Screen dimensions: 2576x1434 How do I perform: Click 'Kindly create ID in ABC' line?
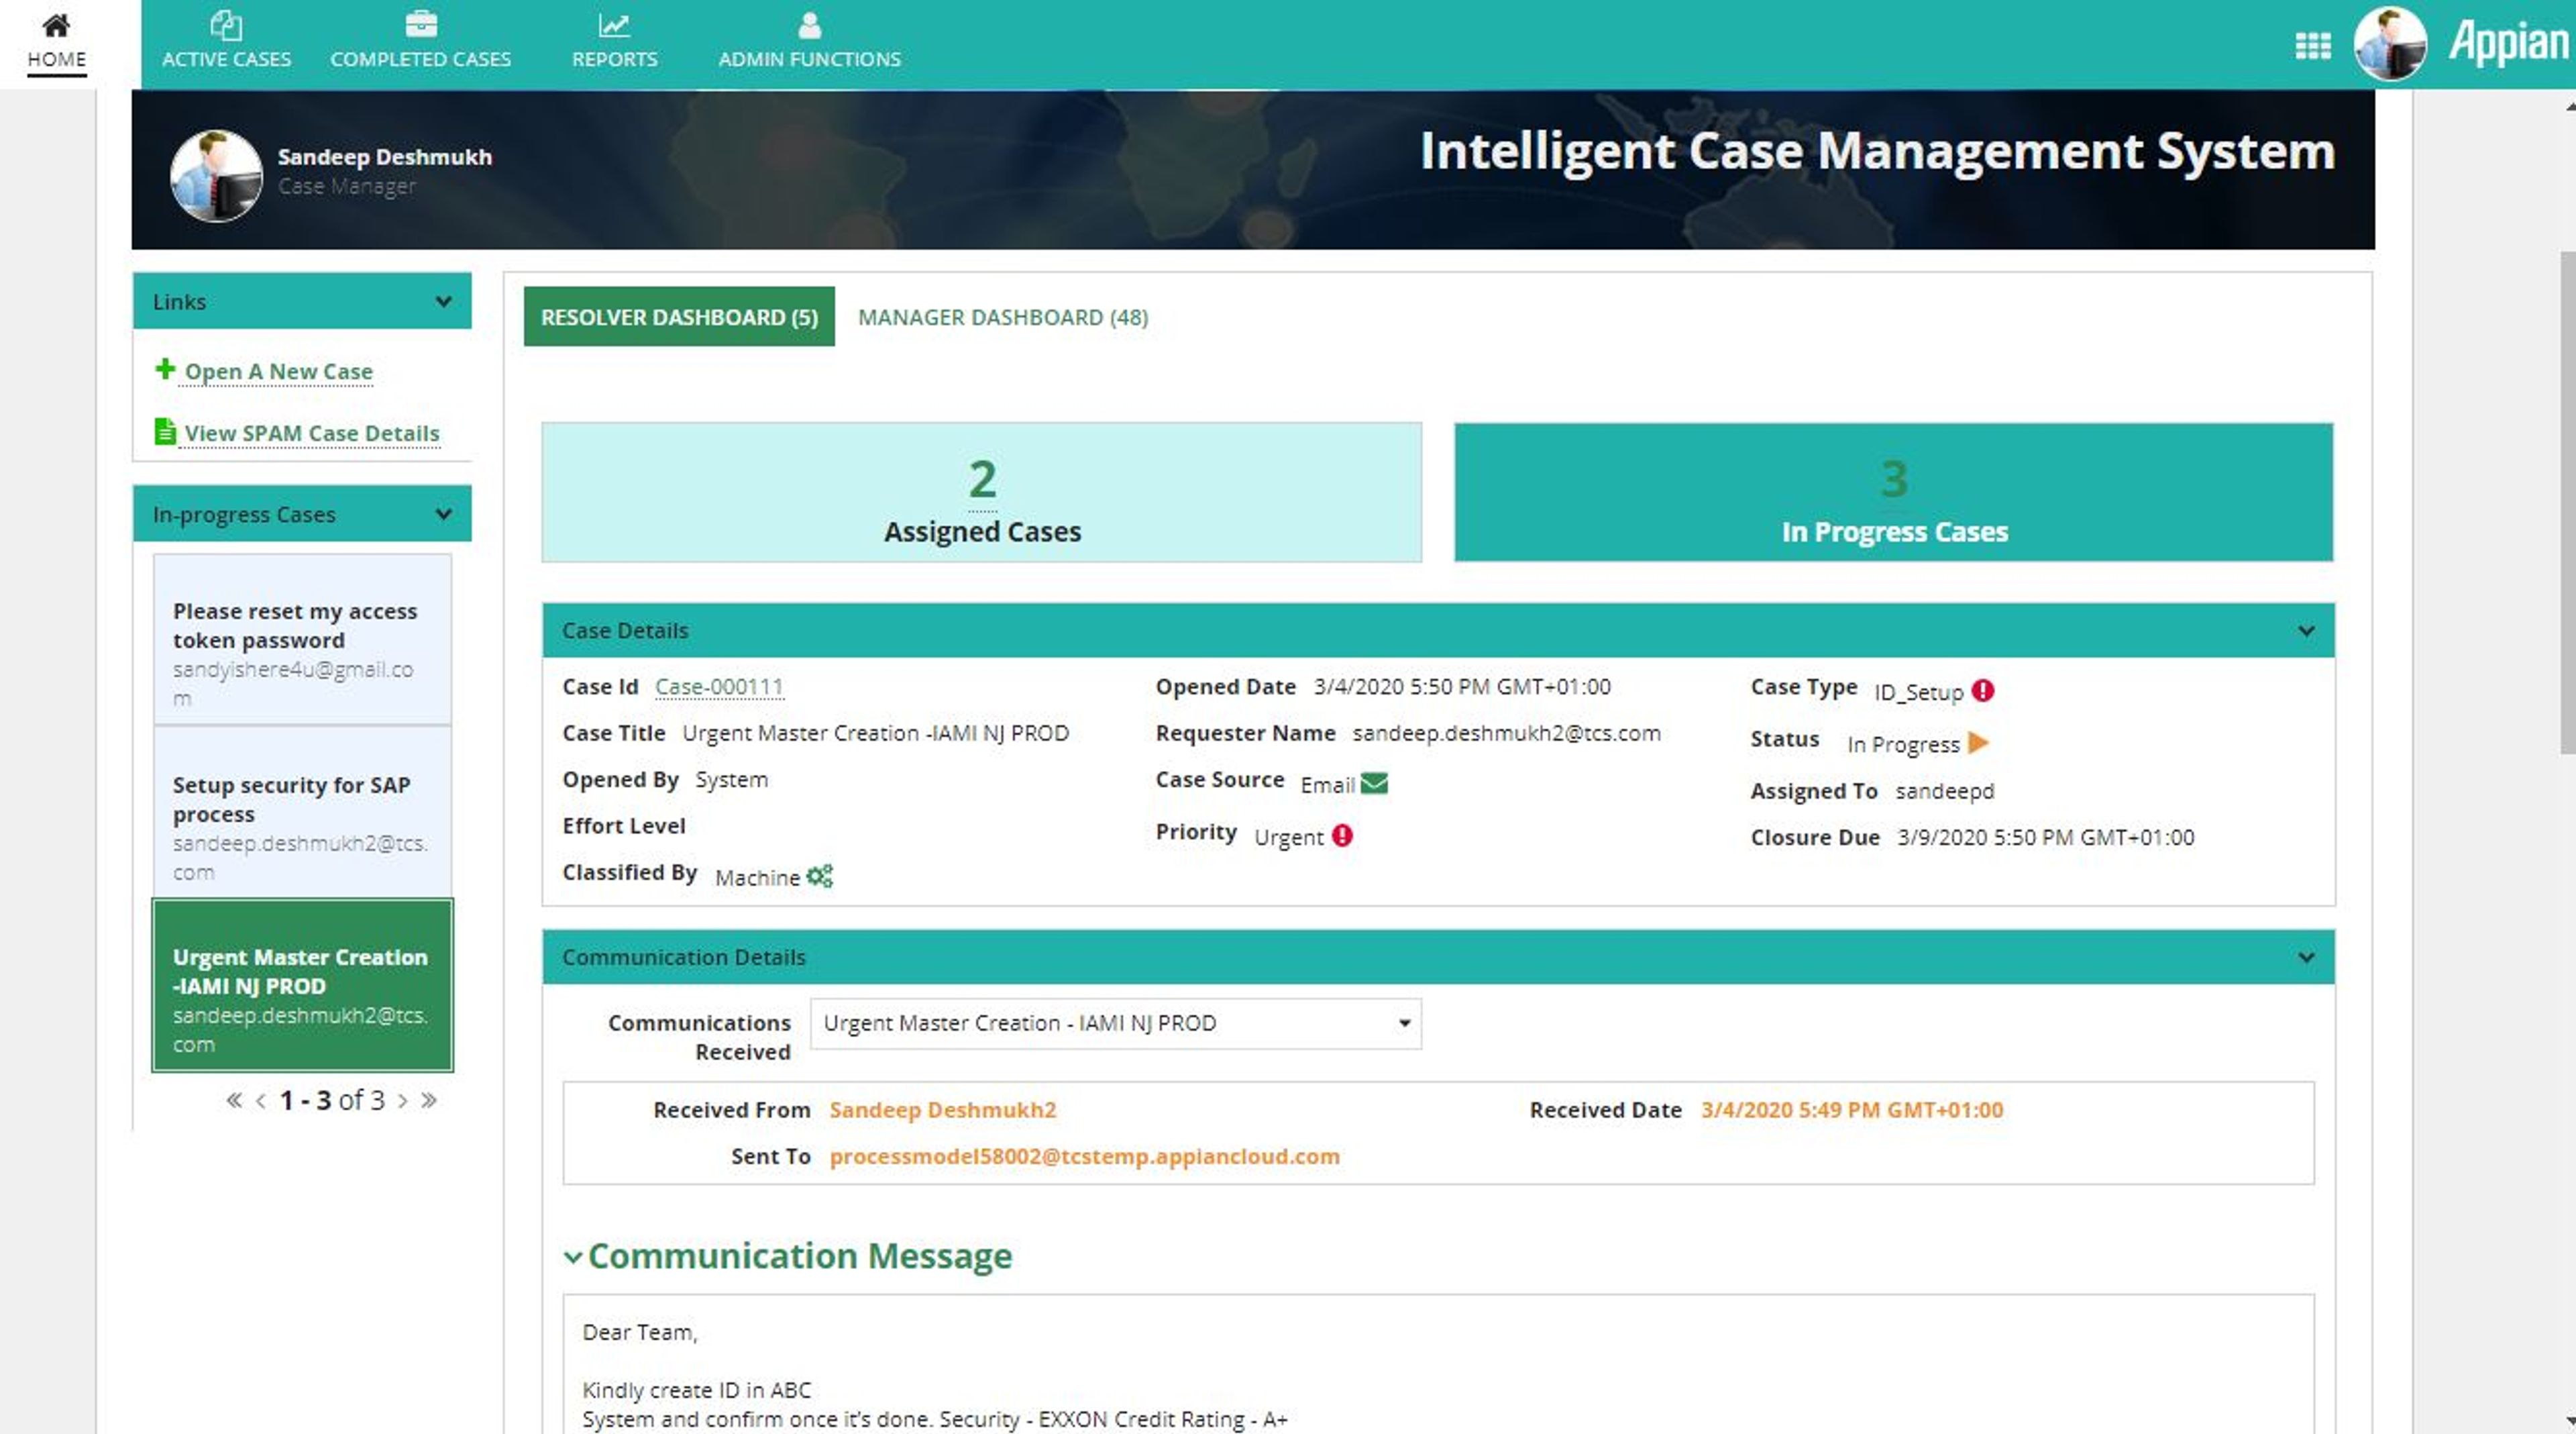697,1390
